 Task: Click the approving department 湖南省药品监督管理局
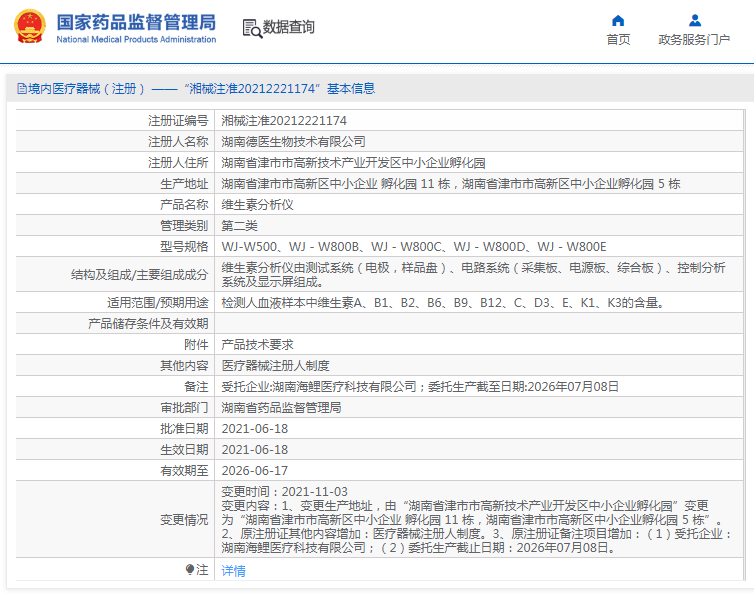point(281,408)
